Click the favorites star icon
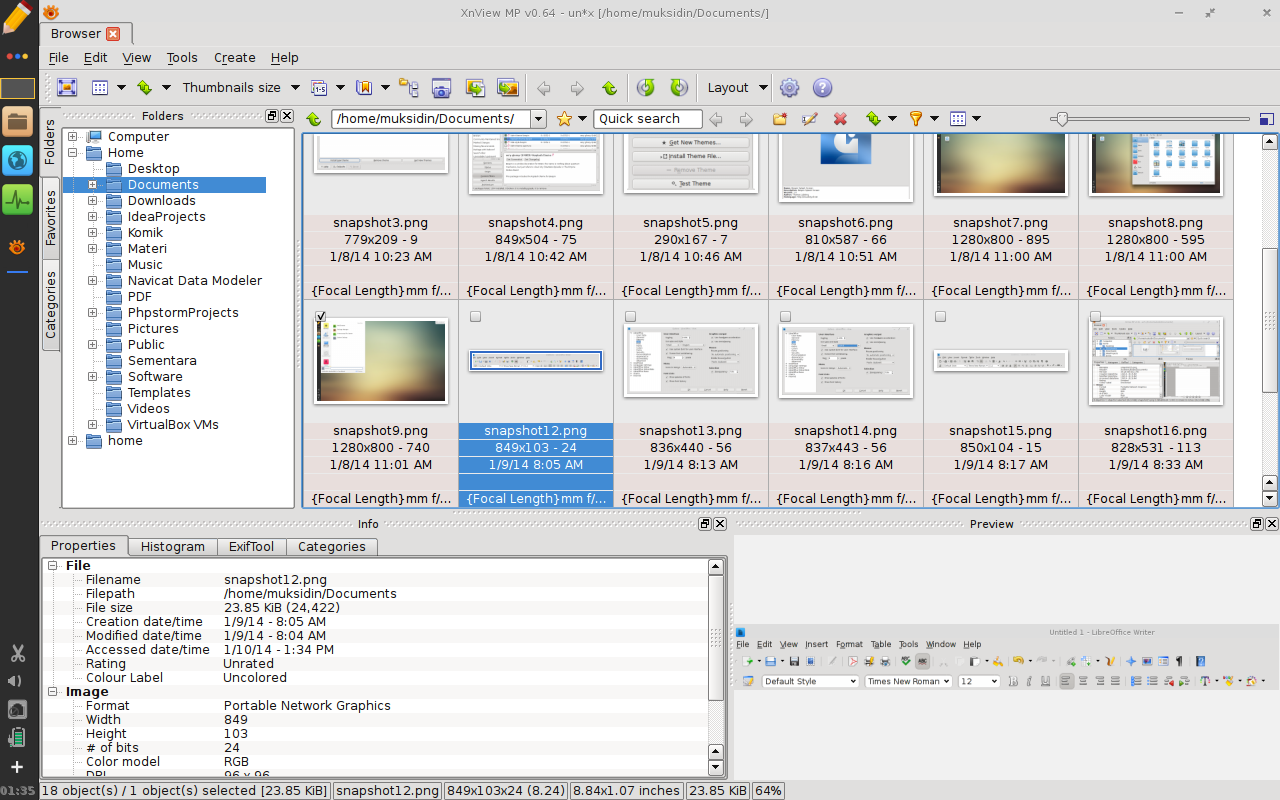Viewport: 1280px width, 800px height. pyautogui.click(x=564, y=118)
